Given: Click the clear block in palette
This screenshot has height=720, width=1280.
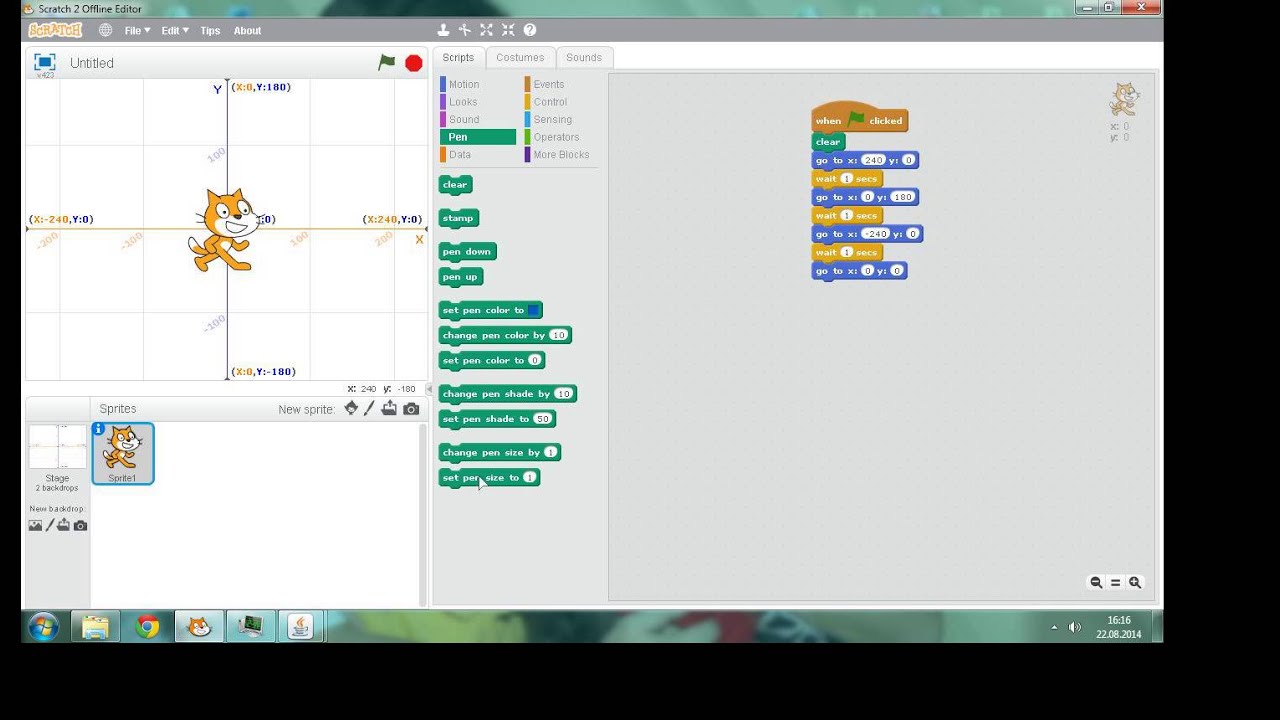Looking at the screenshot, I should click(455, 185).
